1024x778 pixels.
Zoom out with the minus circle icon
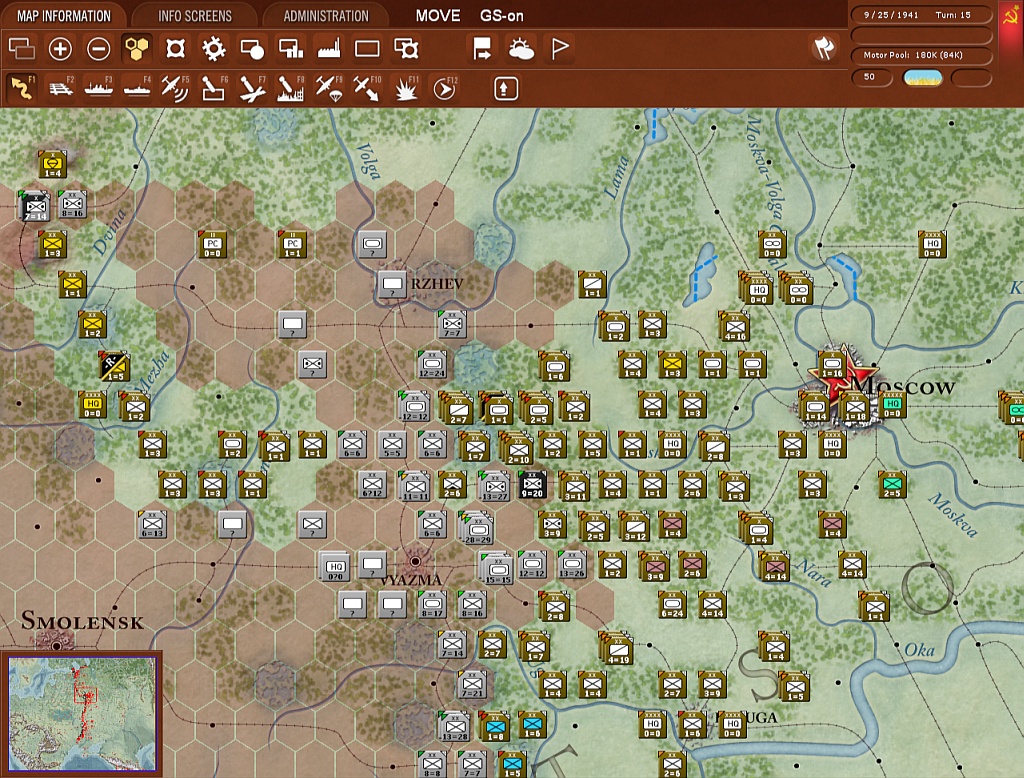tap(99, 48)
